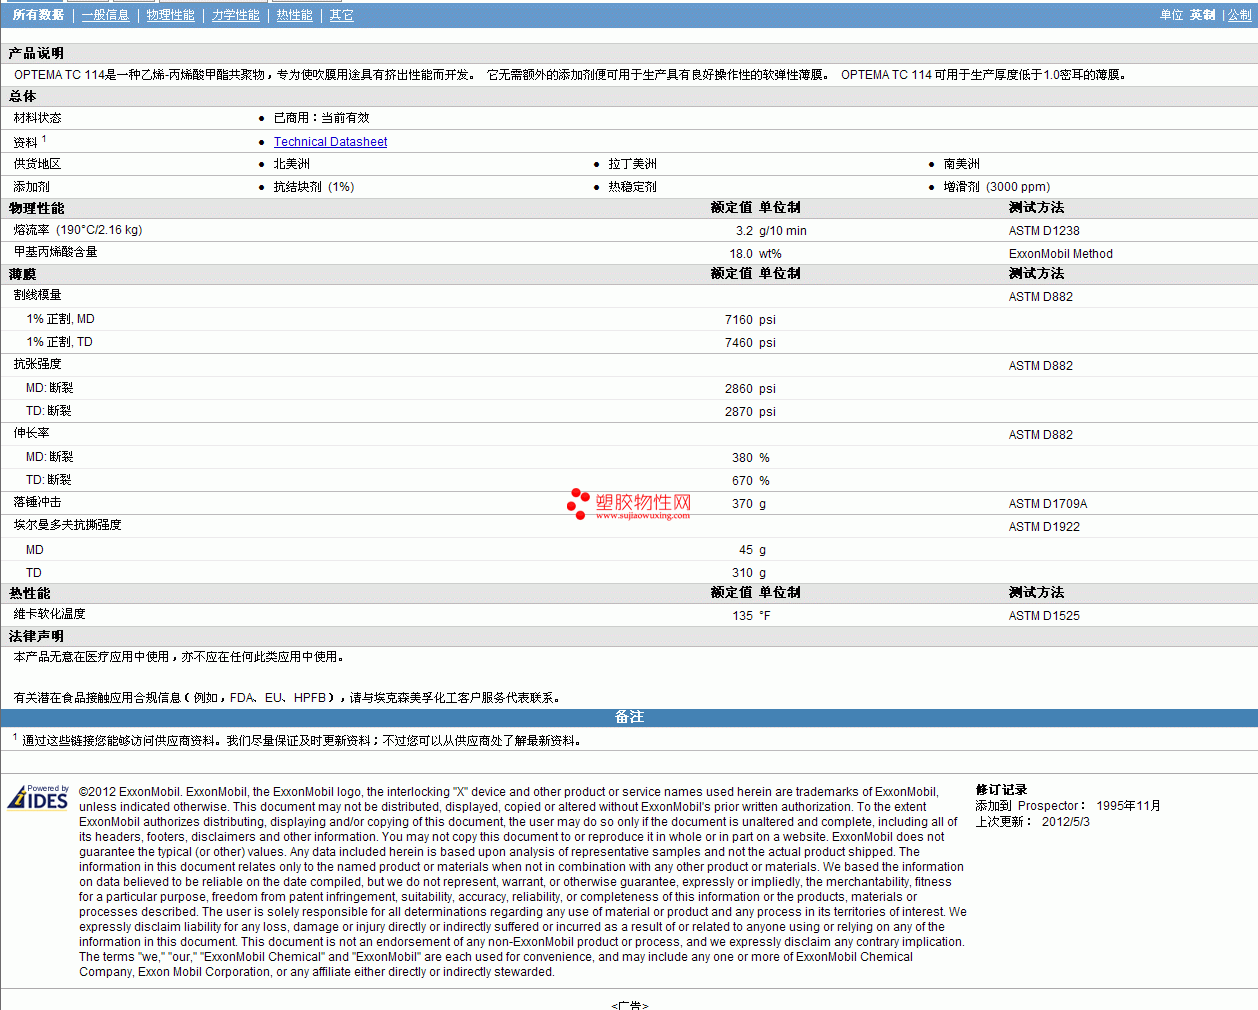Screen dimensions: 1258x1010
Task: Select the 热稳定剂 additive
Action: (633, 187)
